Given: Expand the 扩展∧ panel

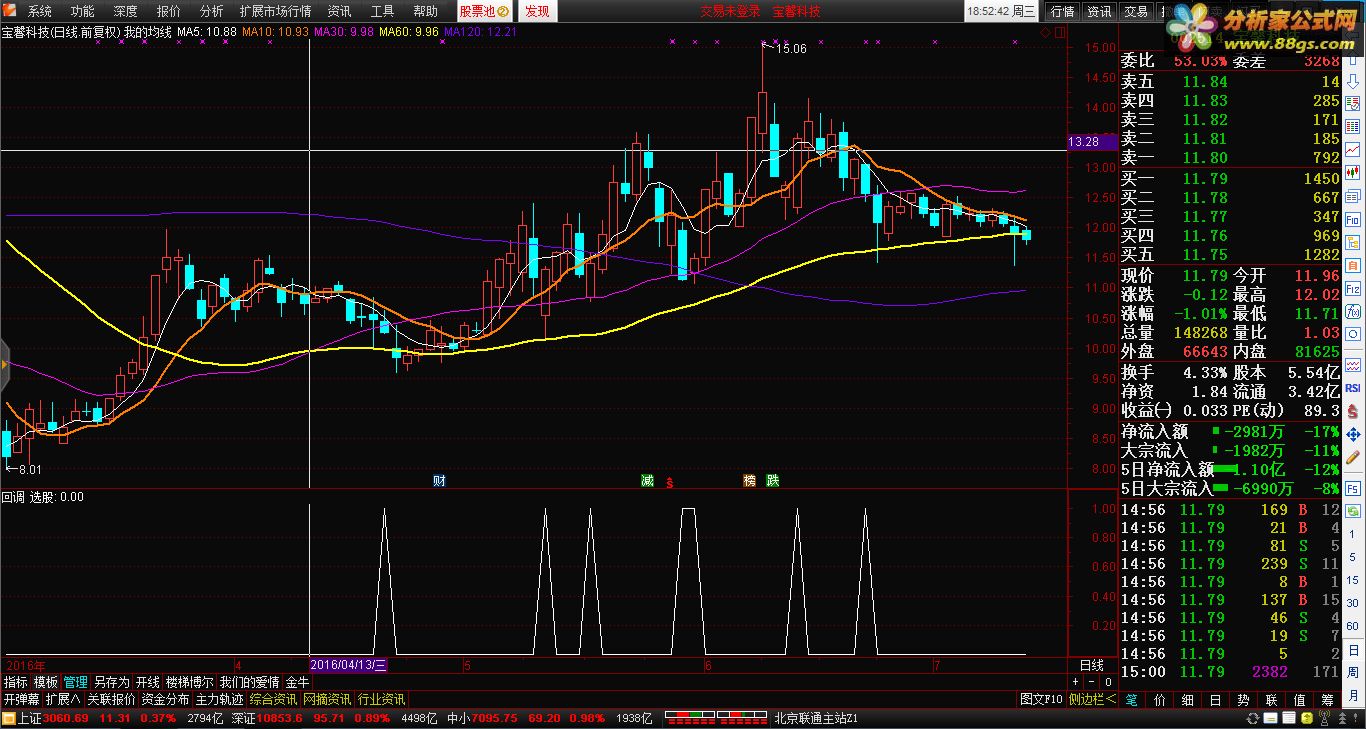Looking at the screenshot, I should coord(63,699).
